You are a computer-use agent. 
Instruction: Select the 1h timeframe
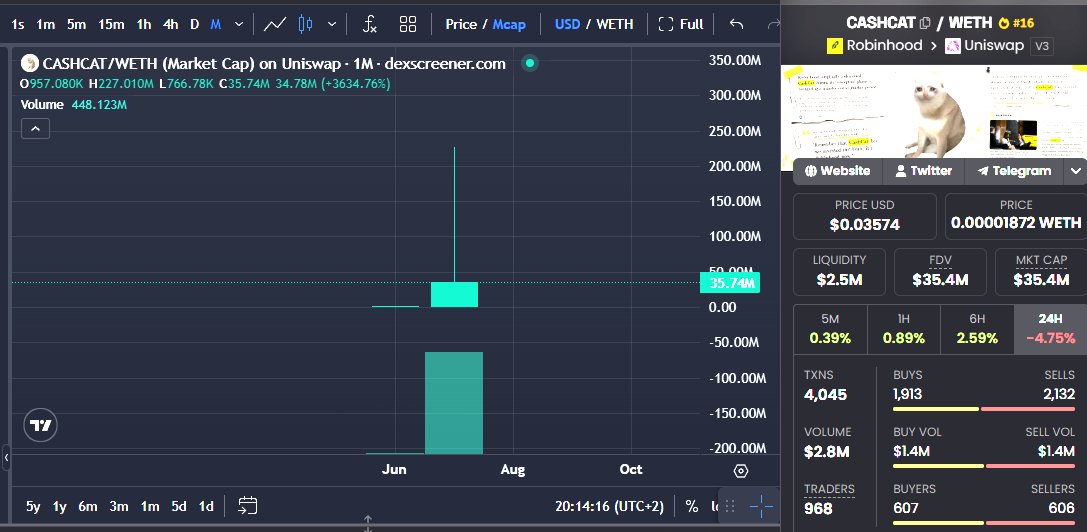pyautogui.click(x=144, y=24)
